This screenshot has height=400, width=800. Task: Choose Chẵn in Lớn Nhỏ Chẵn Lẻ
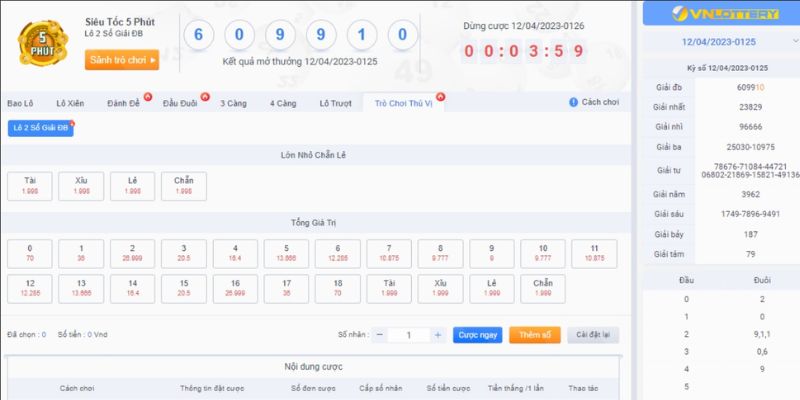[184, 186]
